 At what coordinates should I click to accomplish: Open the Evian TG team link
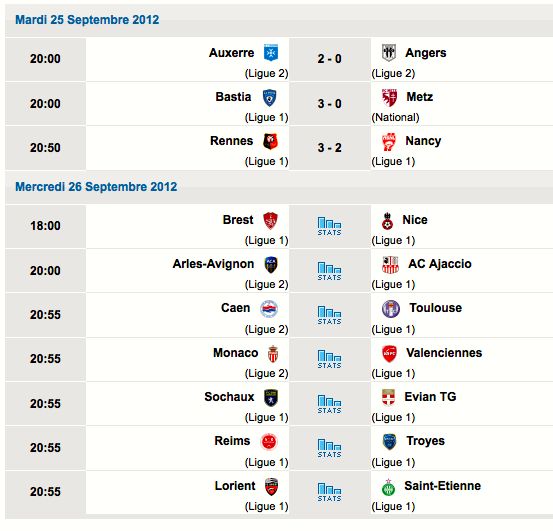click(x=430, y=397)
